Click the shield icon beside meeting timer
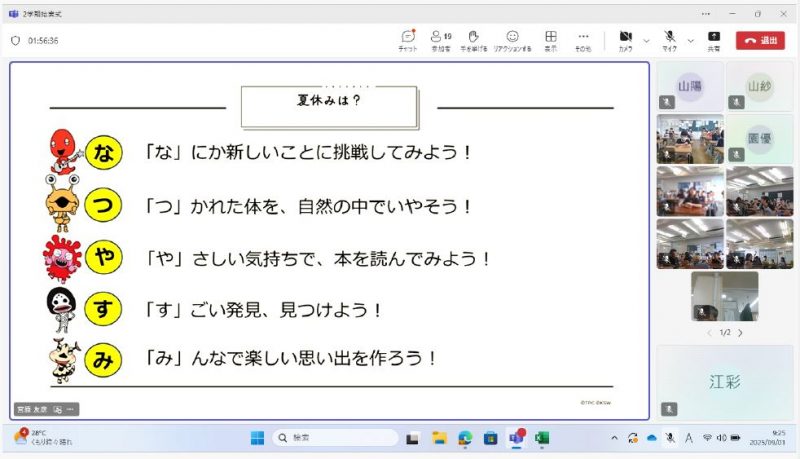The width and height of the screenshot is (800, 459). pos(15,41)
